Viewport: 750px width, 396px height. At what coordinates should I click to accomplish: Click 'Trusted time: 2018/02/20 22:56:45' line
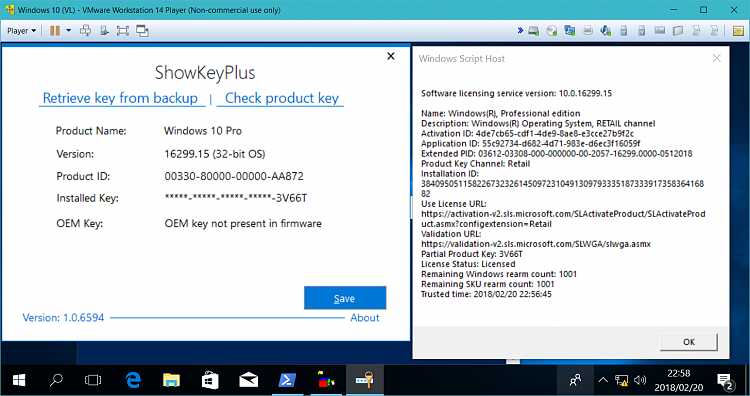486,294
